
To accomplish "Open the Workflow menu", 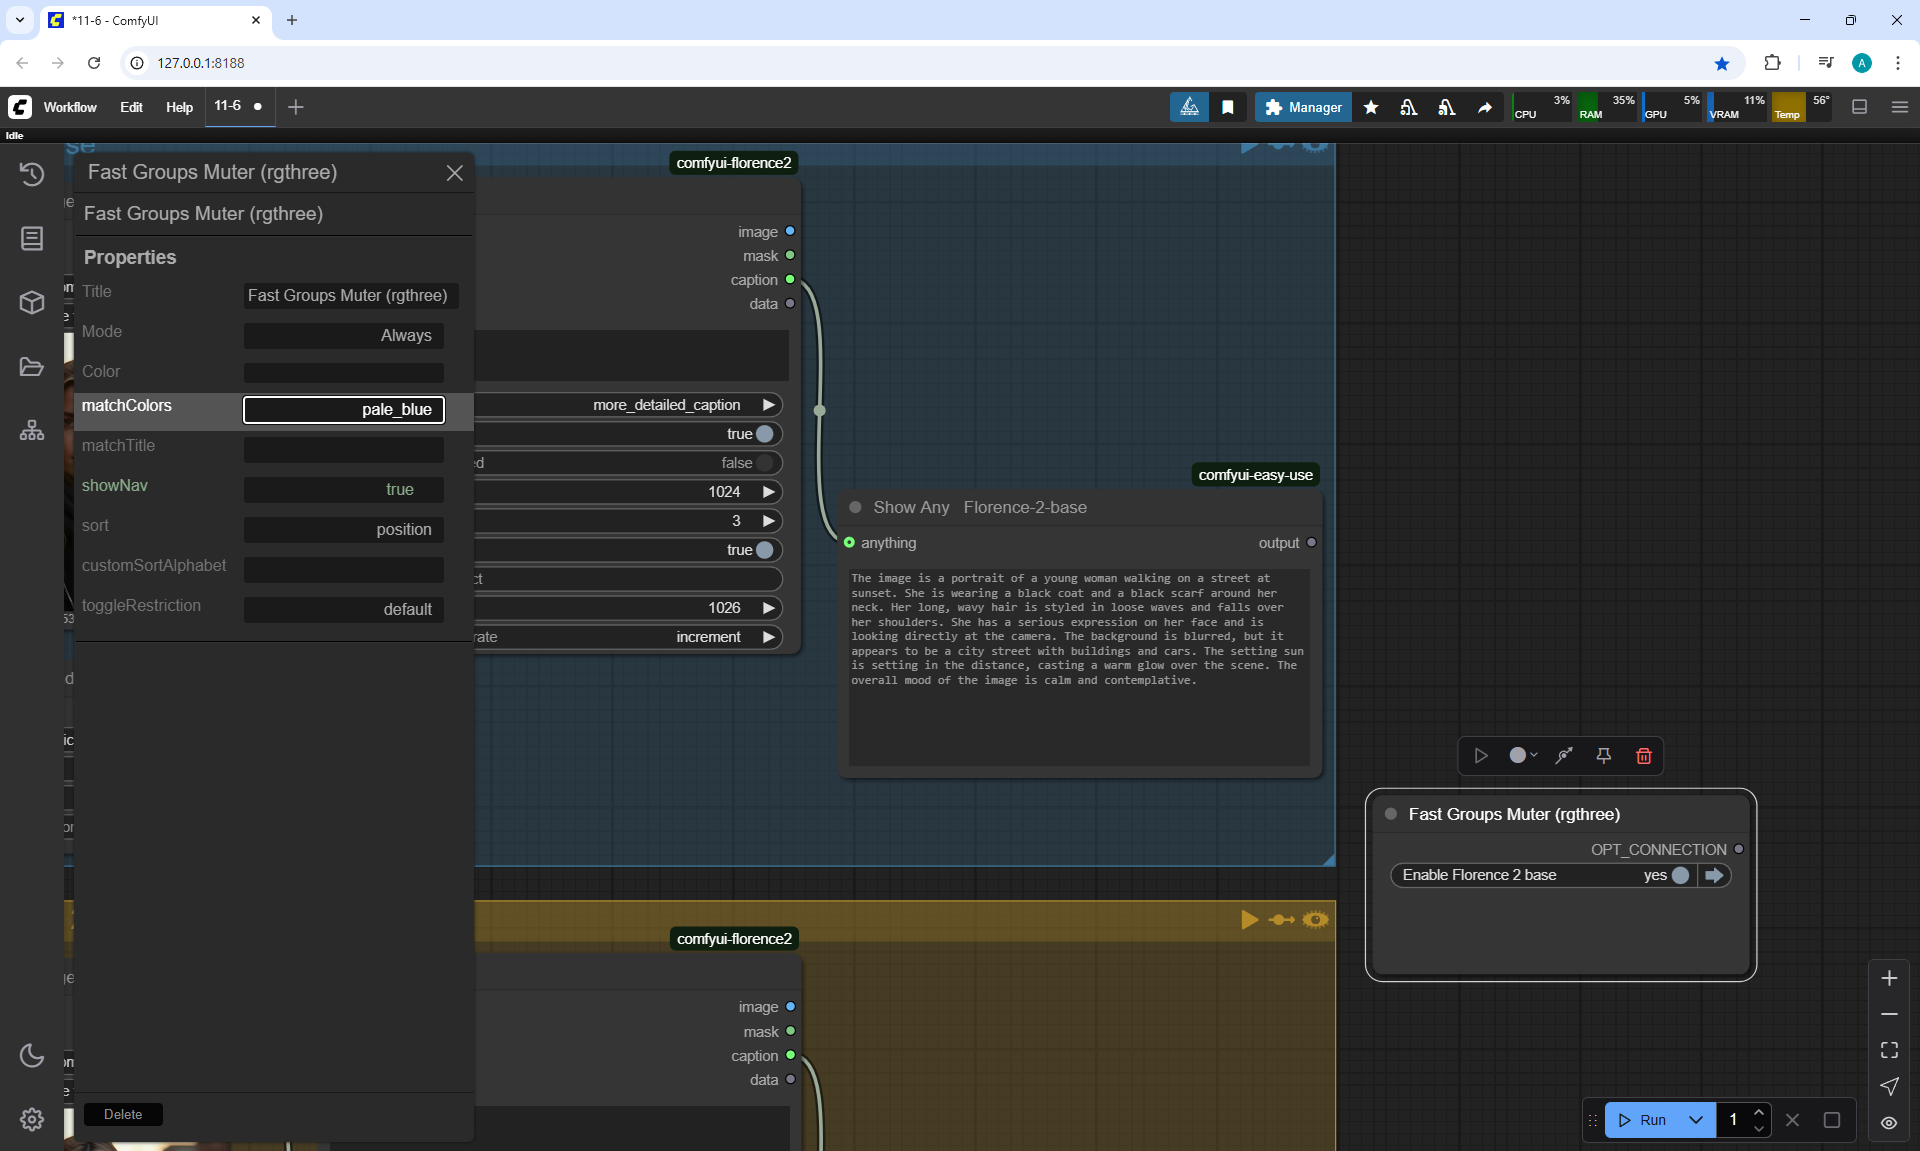I will point(70,107).
